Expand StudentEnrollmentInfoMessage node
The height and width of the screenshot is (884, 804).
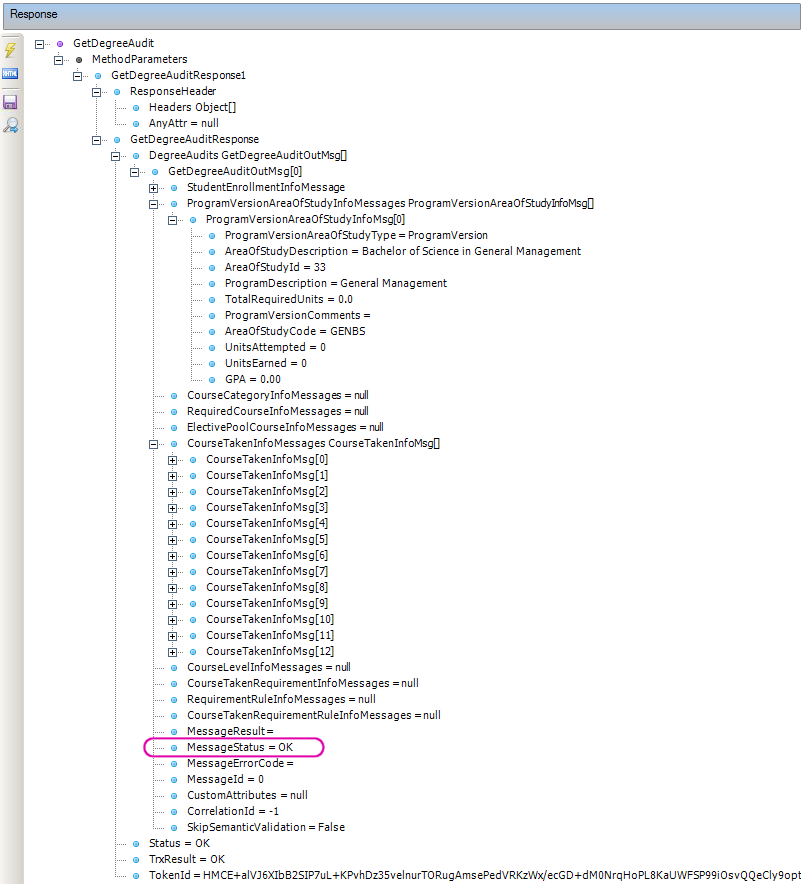click(x=153, y=188)
